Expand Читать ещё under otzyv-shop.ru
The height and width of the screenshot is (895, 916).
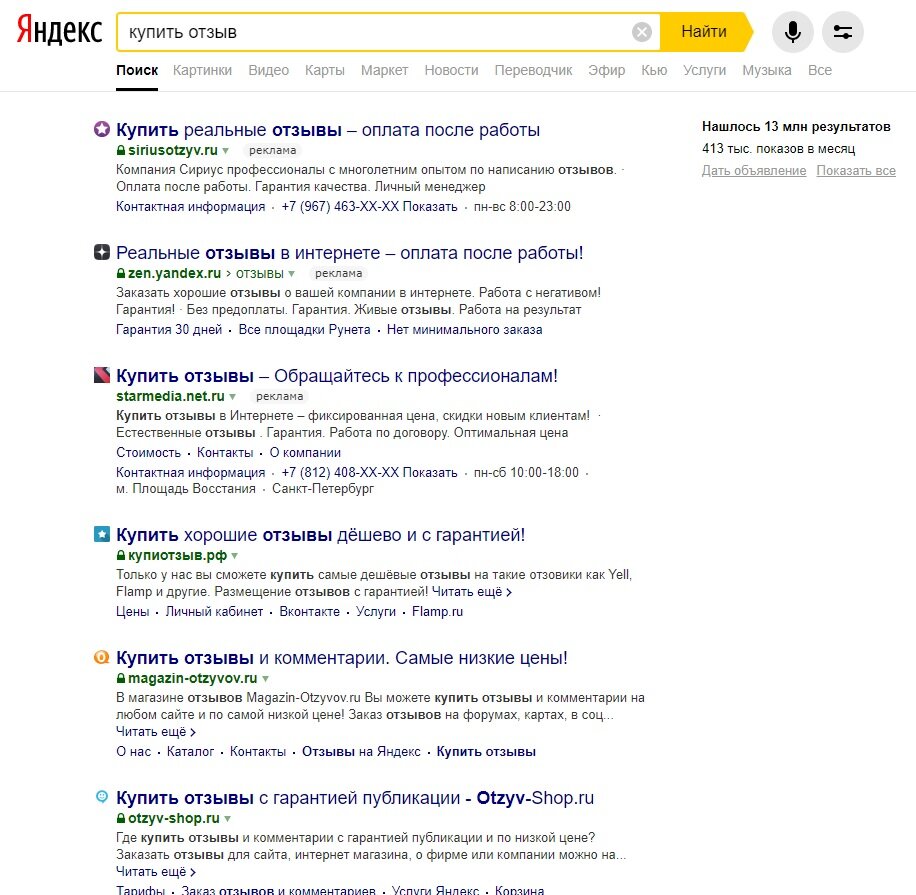[x=155, y=872]
